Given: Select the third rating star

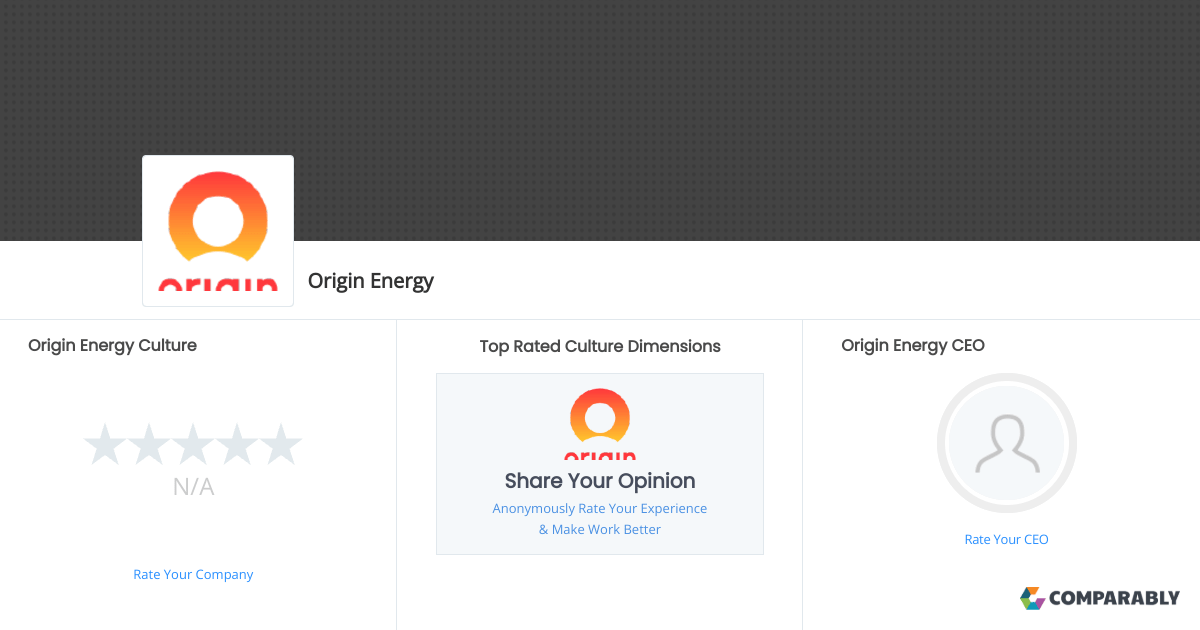Looking at the screenshot, I should [x=193, y=444].
